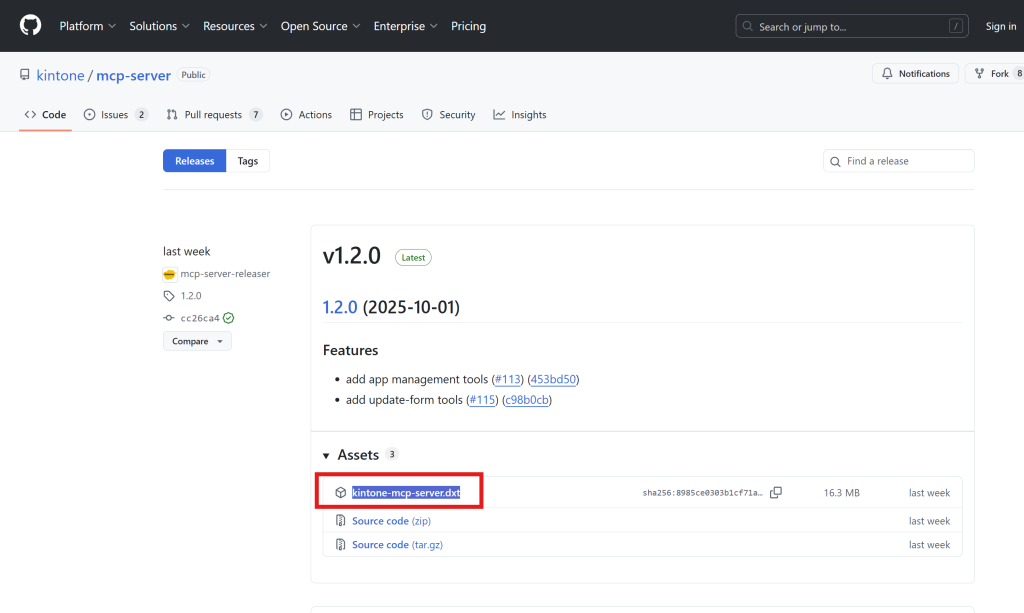Copy the sha256 checksum to clipboard
This screenshot has width=1024, height=613.
pos(776,493)
